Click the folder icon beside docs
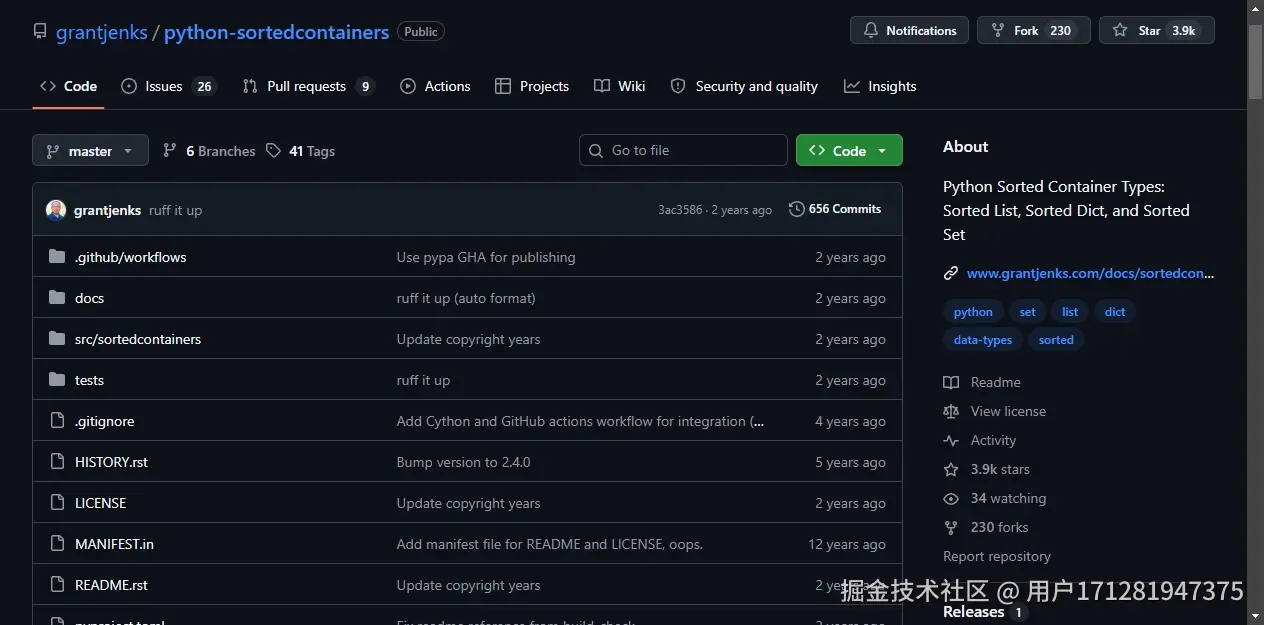This screenshot has width=1264, height=625. pos(57,298)
